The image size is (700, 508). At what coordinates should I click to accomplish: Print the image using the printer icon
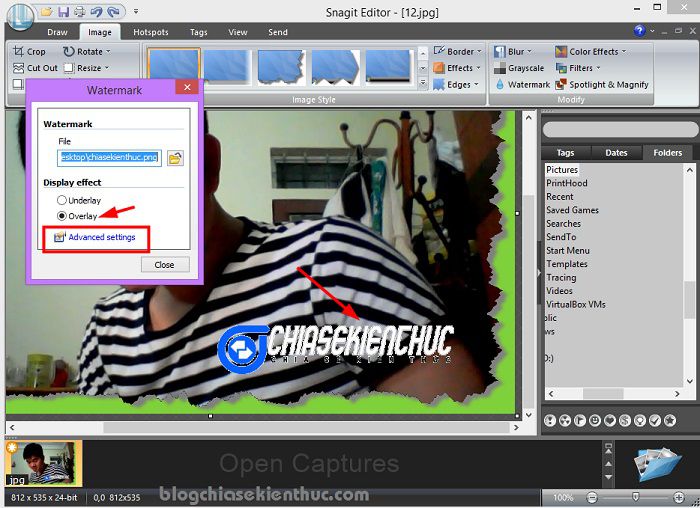coord(79,12)
